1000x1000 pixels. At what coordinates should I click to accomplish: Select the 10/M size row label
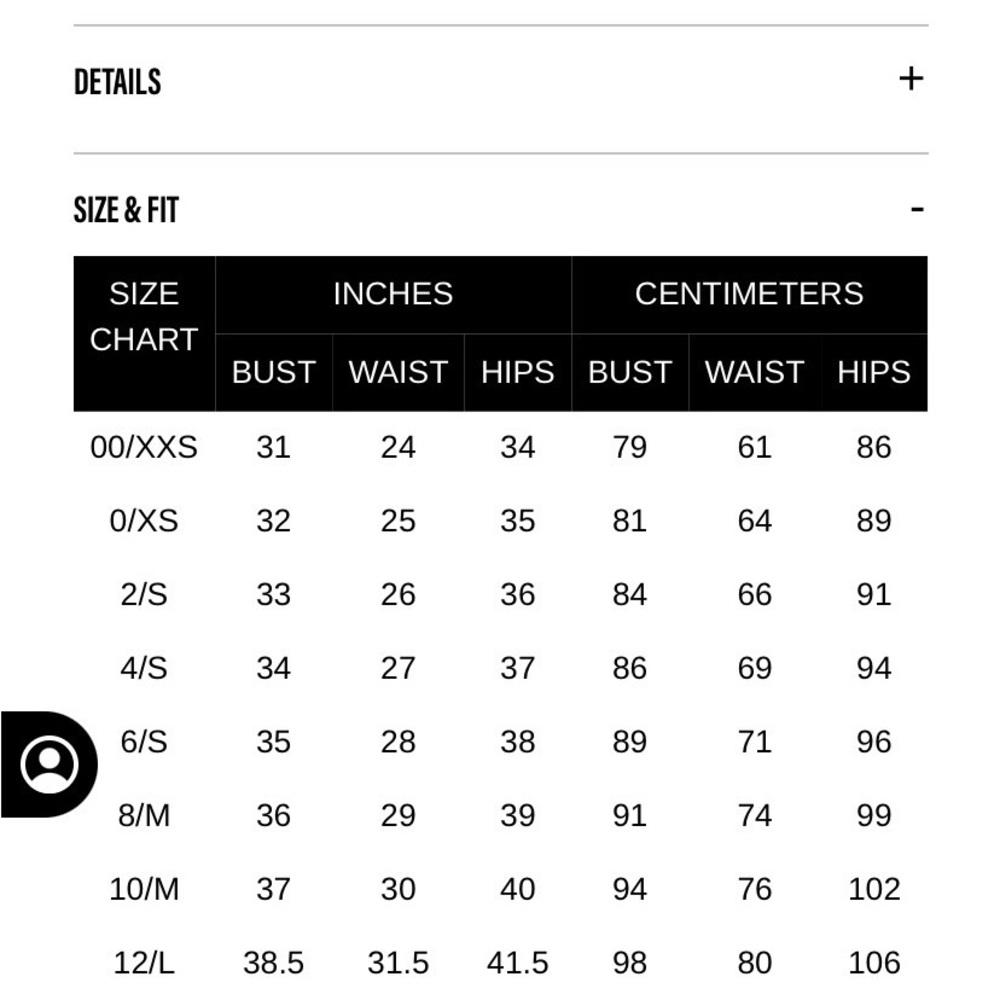click(144, 889)
